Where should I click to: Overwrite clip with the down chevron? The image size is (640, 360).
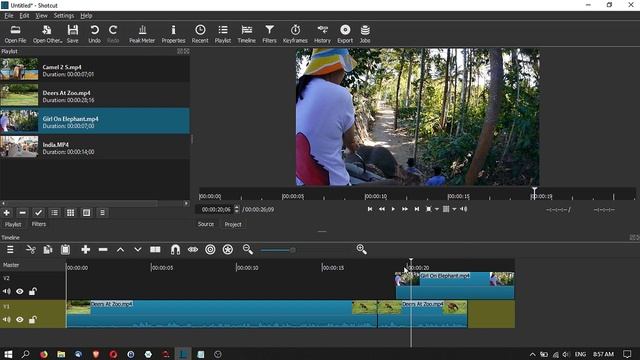point(138,249)
